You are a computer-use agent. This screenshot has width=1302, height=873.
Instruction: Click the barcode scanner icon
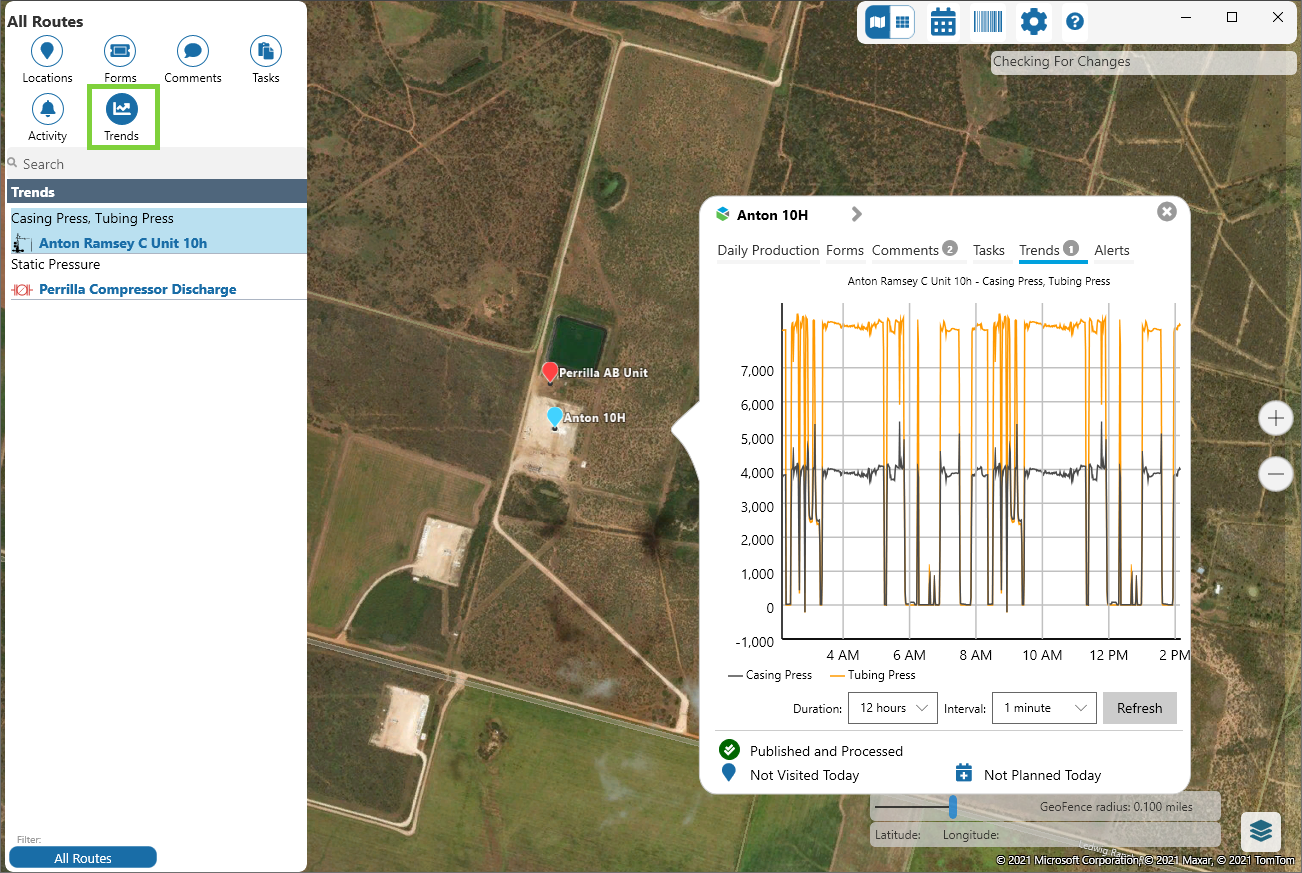[988, 22]
